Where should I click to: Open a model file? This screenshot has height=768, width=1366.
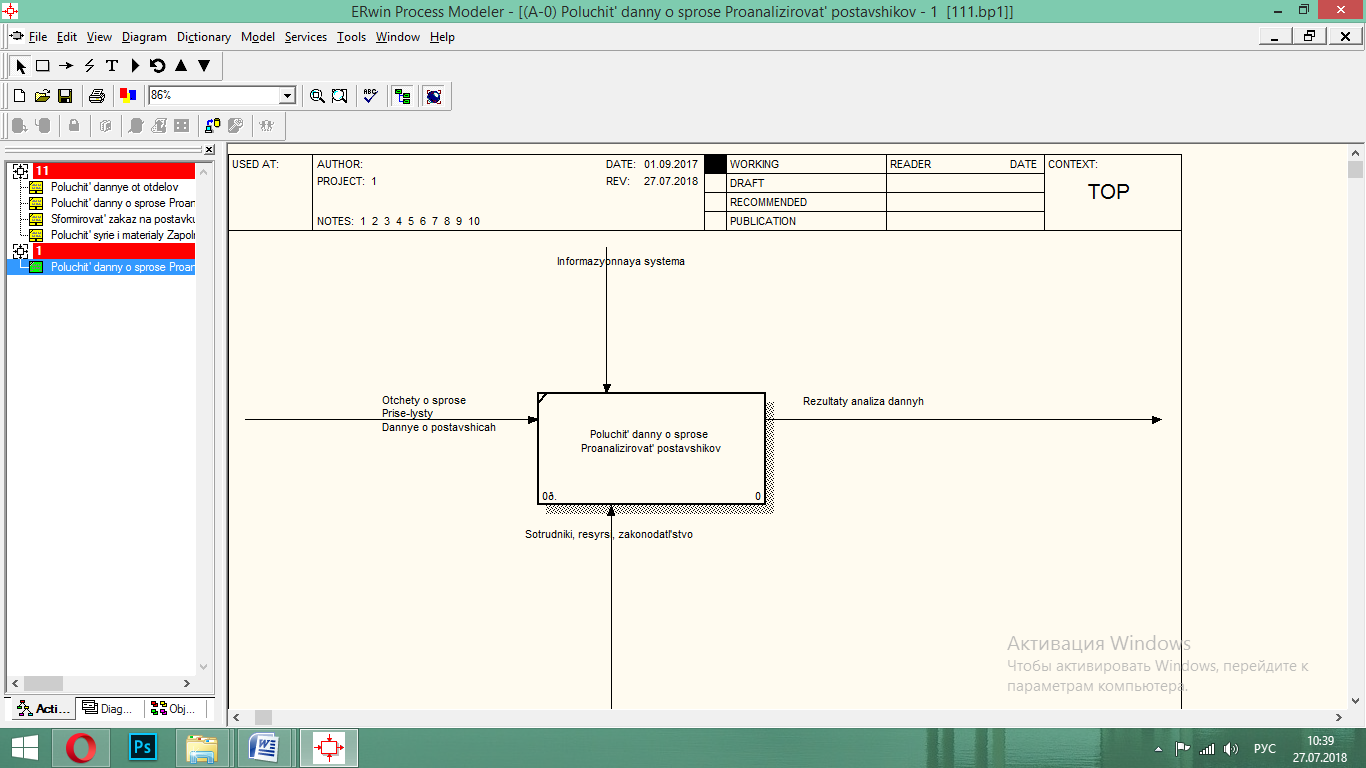tap(42, 96)
